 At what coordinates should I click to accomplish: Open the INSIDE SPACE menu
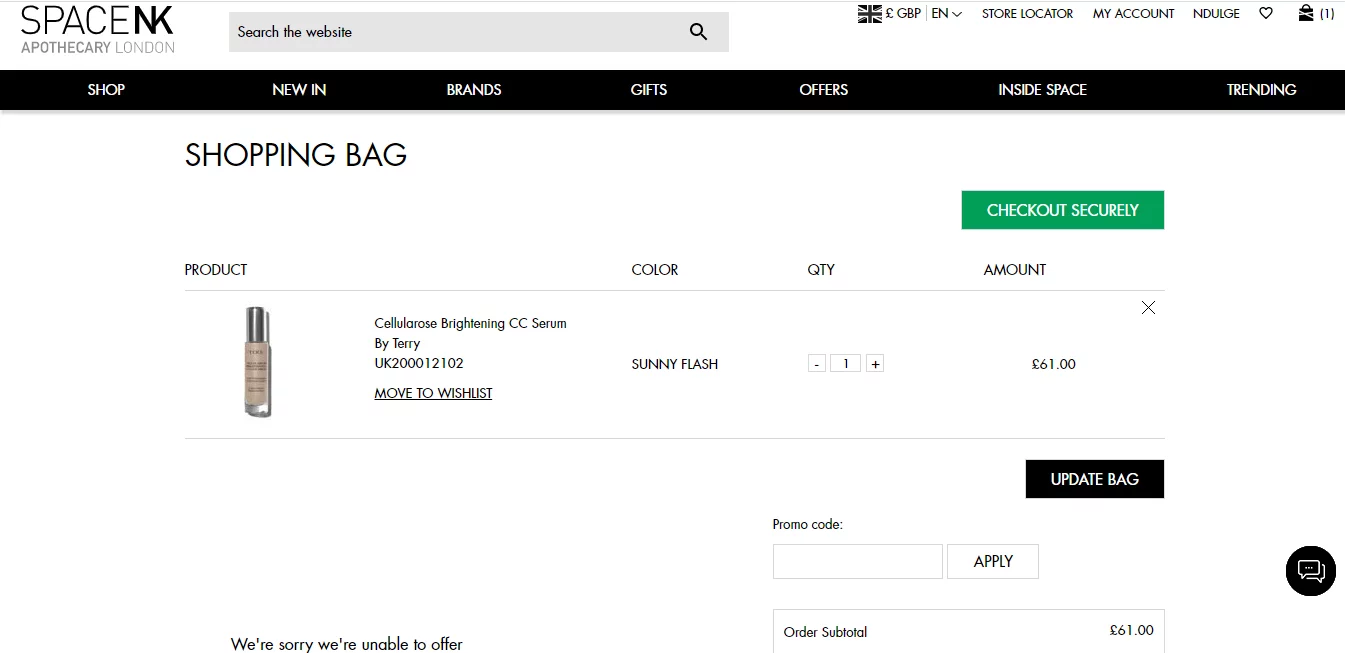1042,90
